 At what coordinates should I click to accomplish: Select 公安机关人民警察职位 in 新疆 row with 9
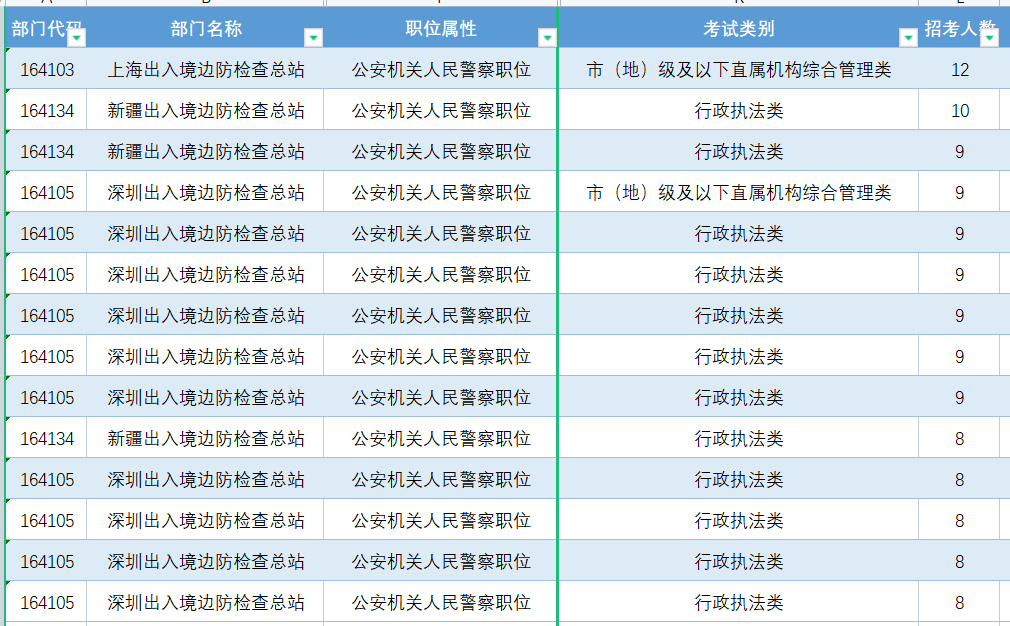(x=441, y=151)
